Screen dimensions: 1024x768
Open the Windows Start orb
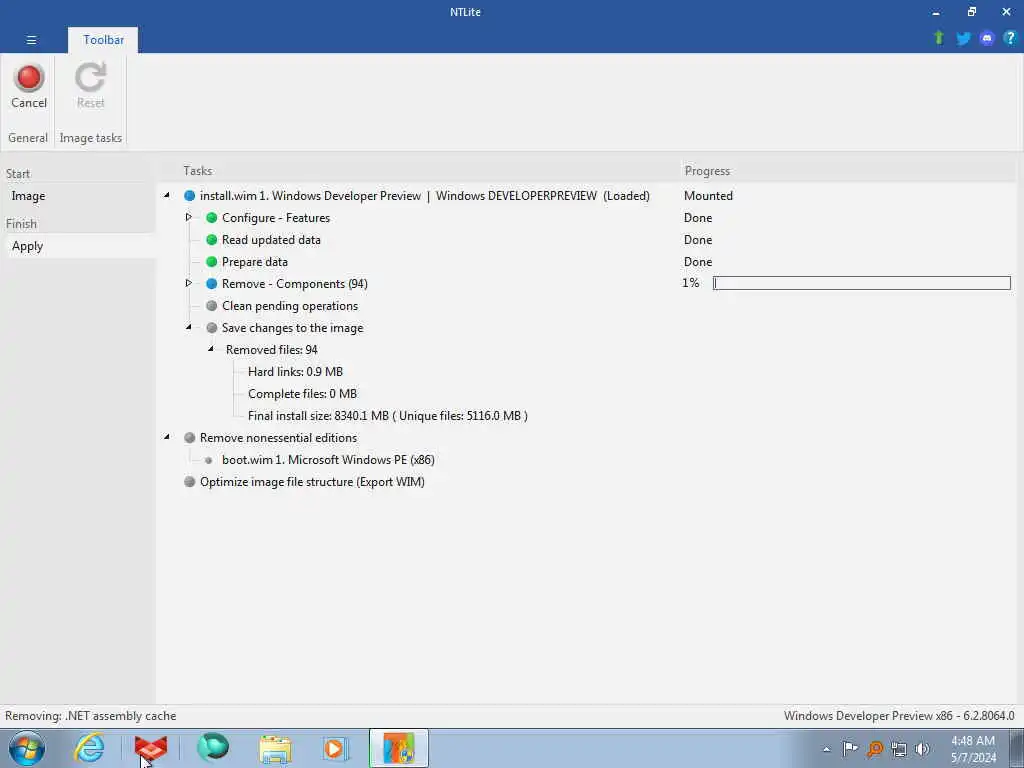(27, 748)
